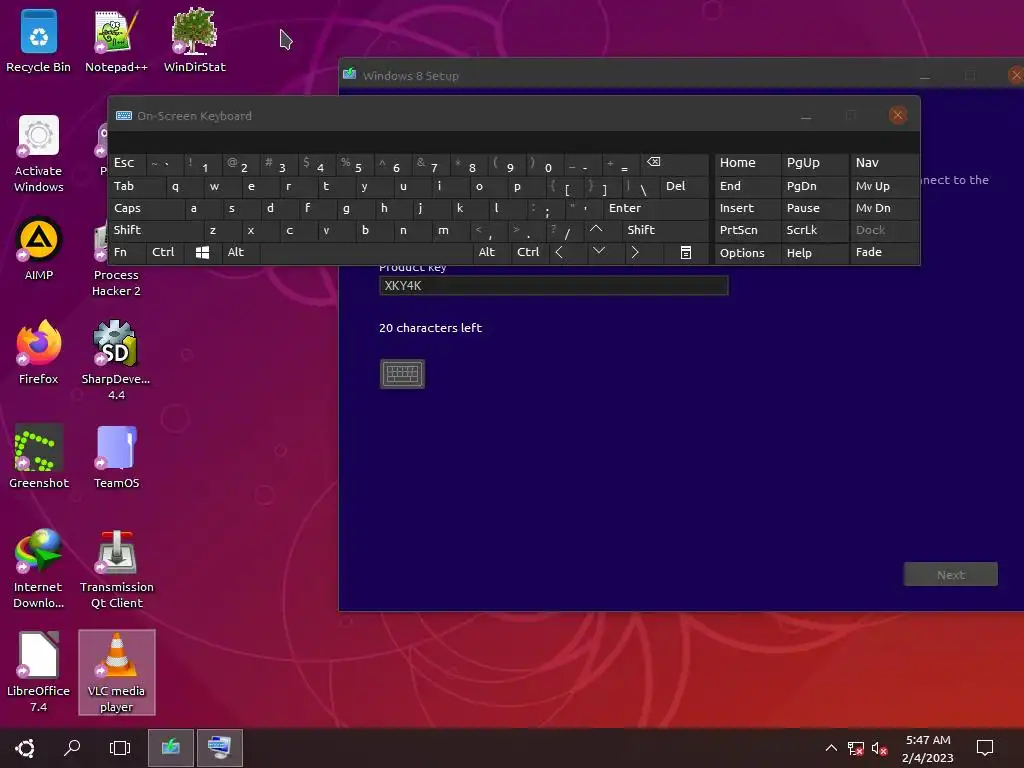
Task: Launch Internet Download Manager shortcut
Action: (39, 568)
